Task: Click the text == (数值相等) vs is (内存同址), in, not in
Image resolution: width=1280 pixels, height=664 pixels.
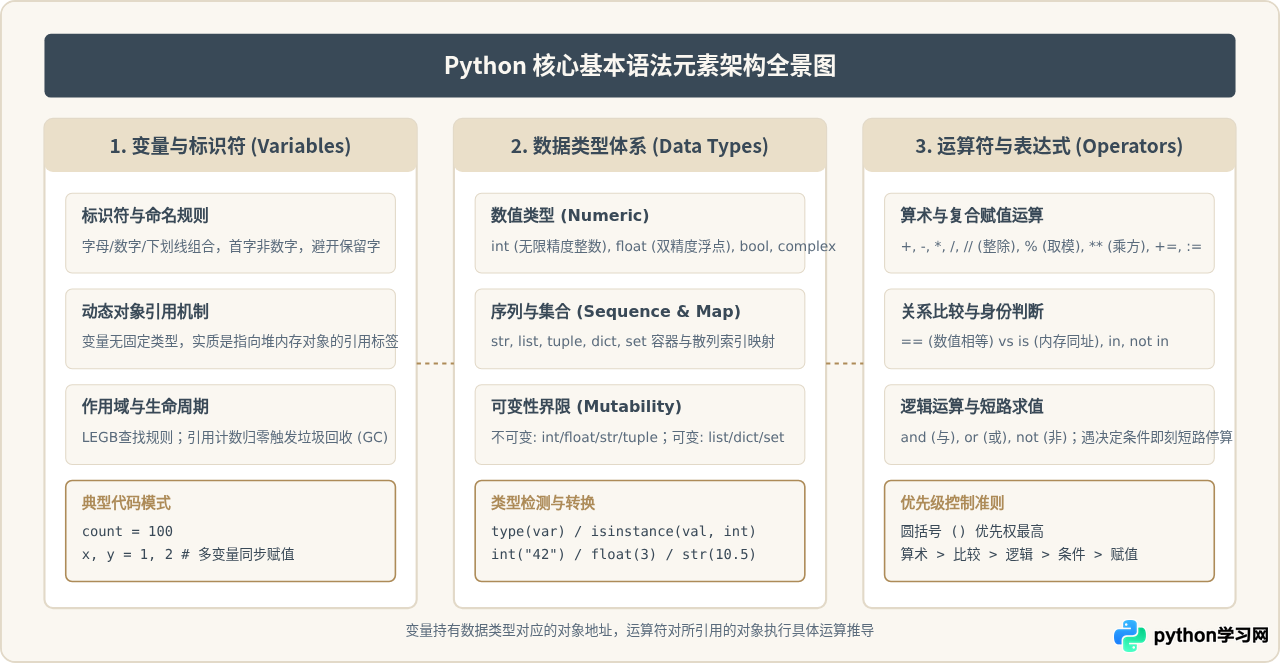Action: tap(1035, 342)
